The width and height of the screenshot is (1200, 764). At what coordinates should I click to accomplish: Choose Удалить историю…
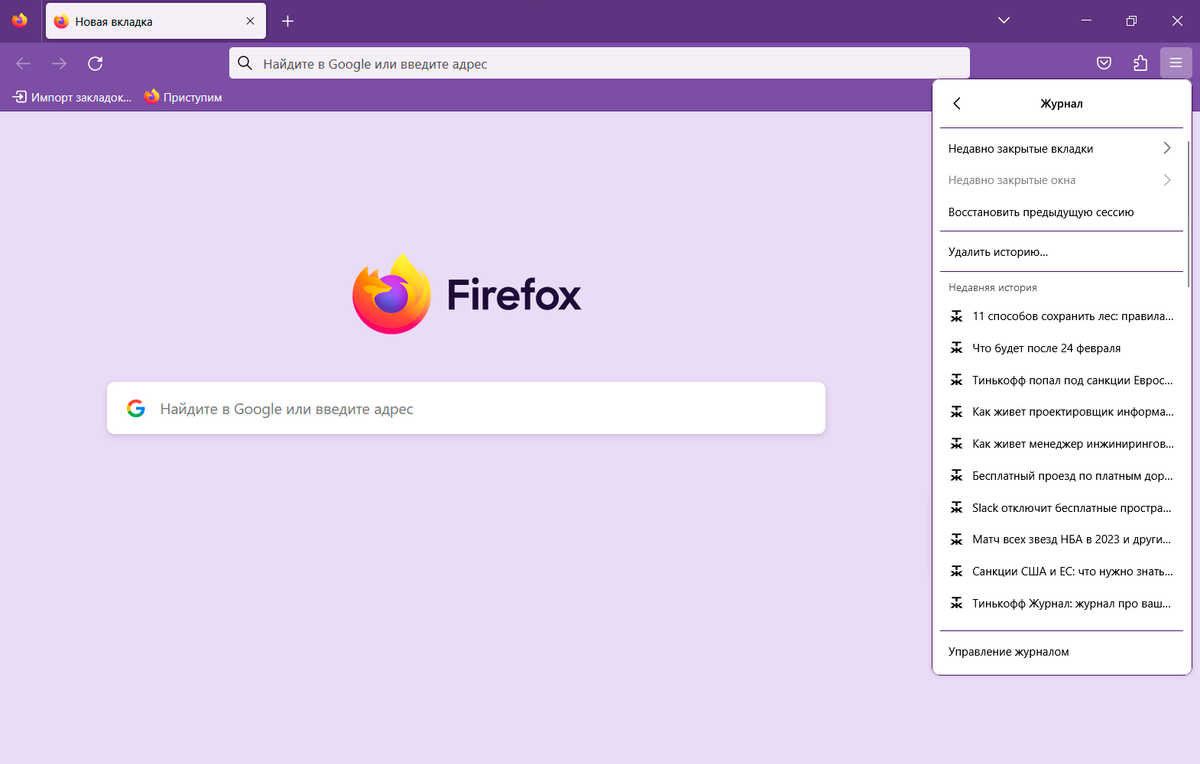click(x=1061, y=252)
